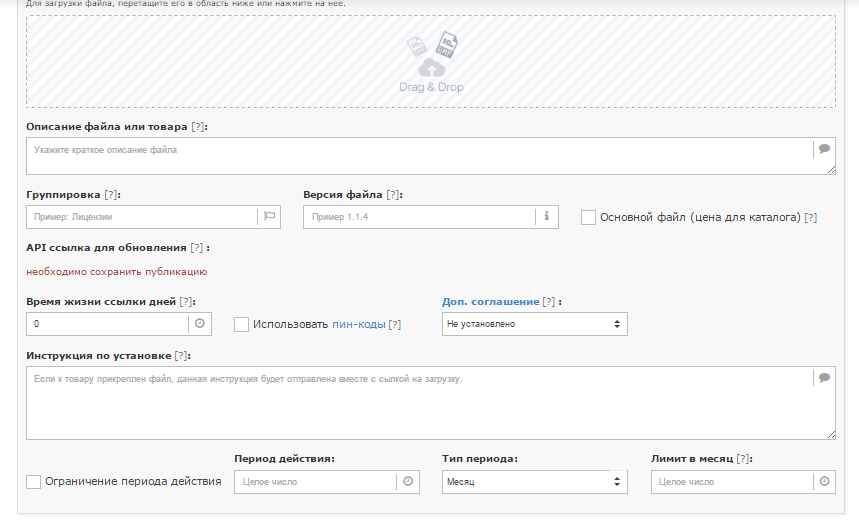Open Тип периода dropdown showing Месяц

[535, 481]
